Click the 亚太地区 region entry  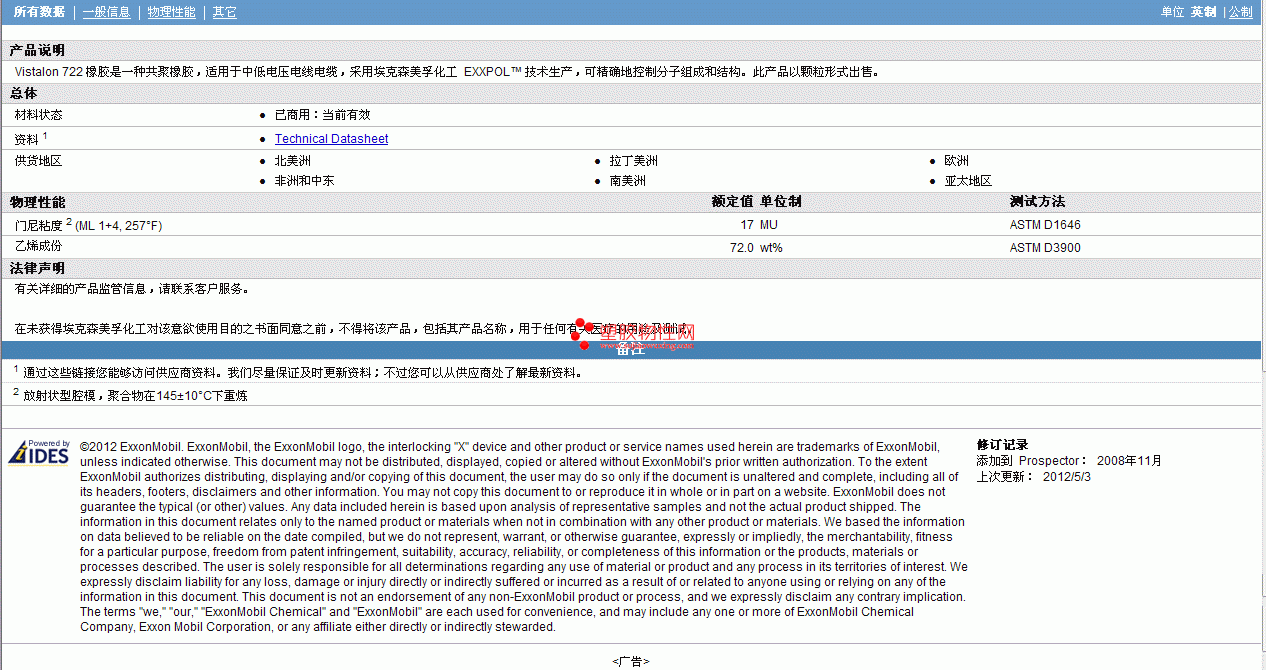point(968,181)
